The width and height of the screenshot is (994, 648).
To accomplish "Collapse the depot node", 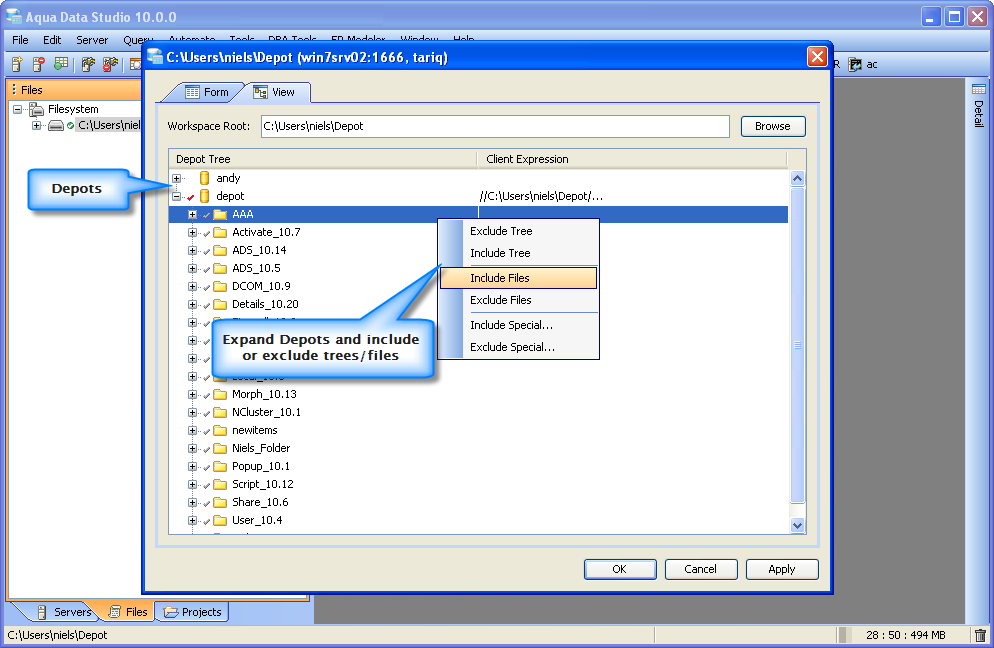I will pyautogui.click(x=177, y=196).
